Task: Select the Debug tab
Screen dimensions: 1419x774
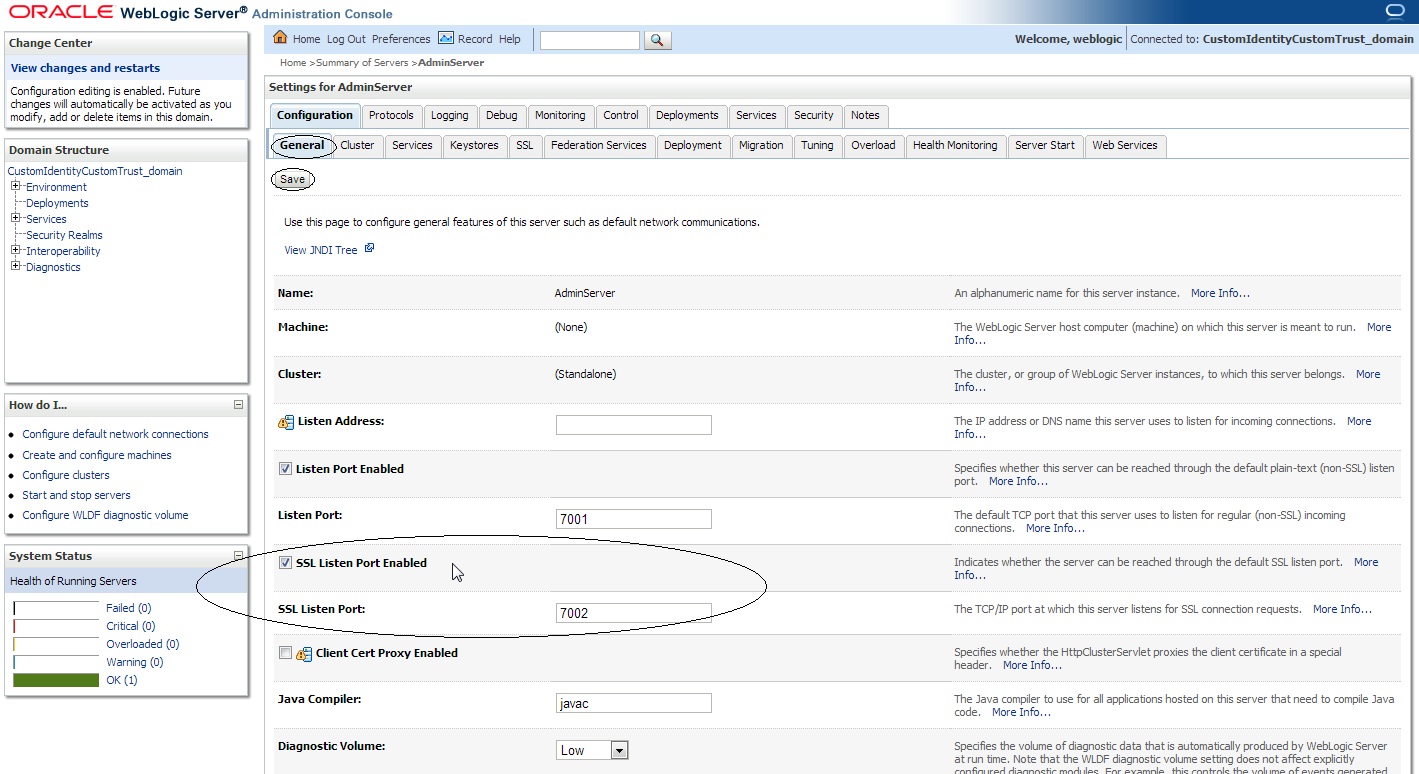Action: (502, 115)
